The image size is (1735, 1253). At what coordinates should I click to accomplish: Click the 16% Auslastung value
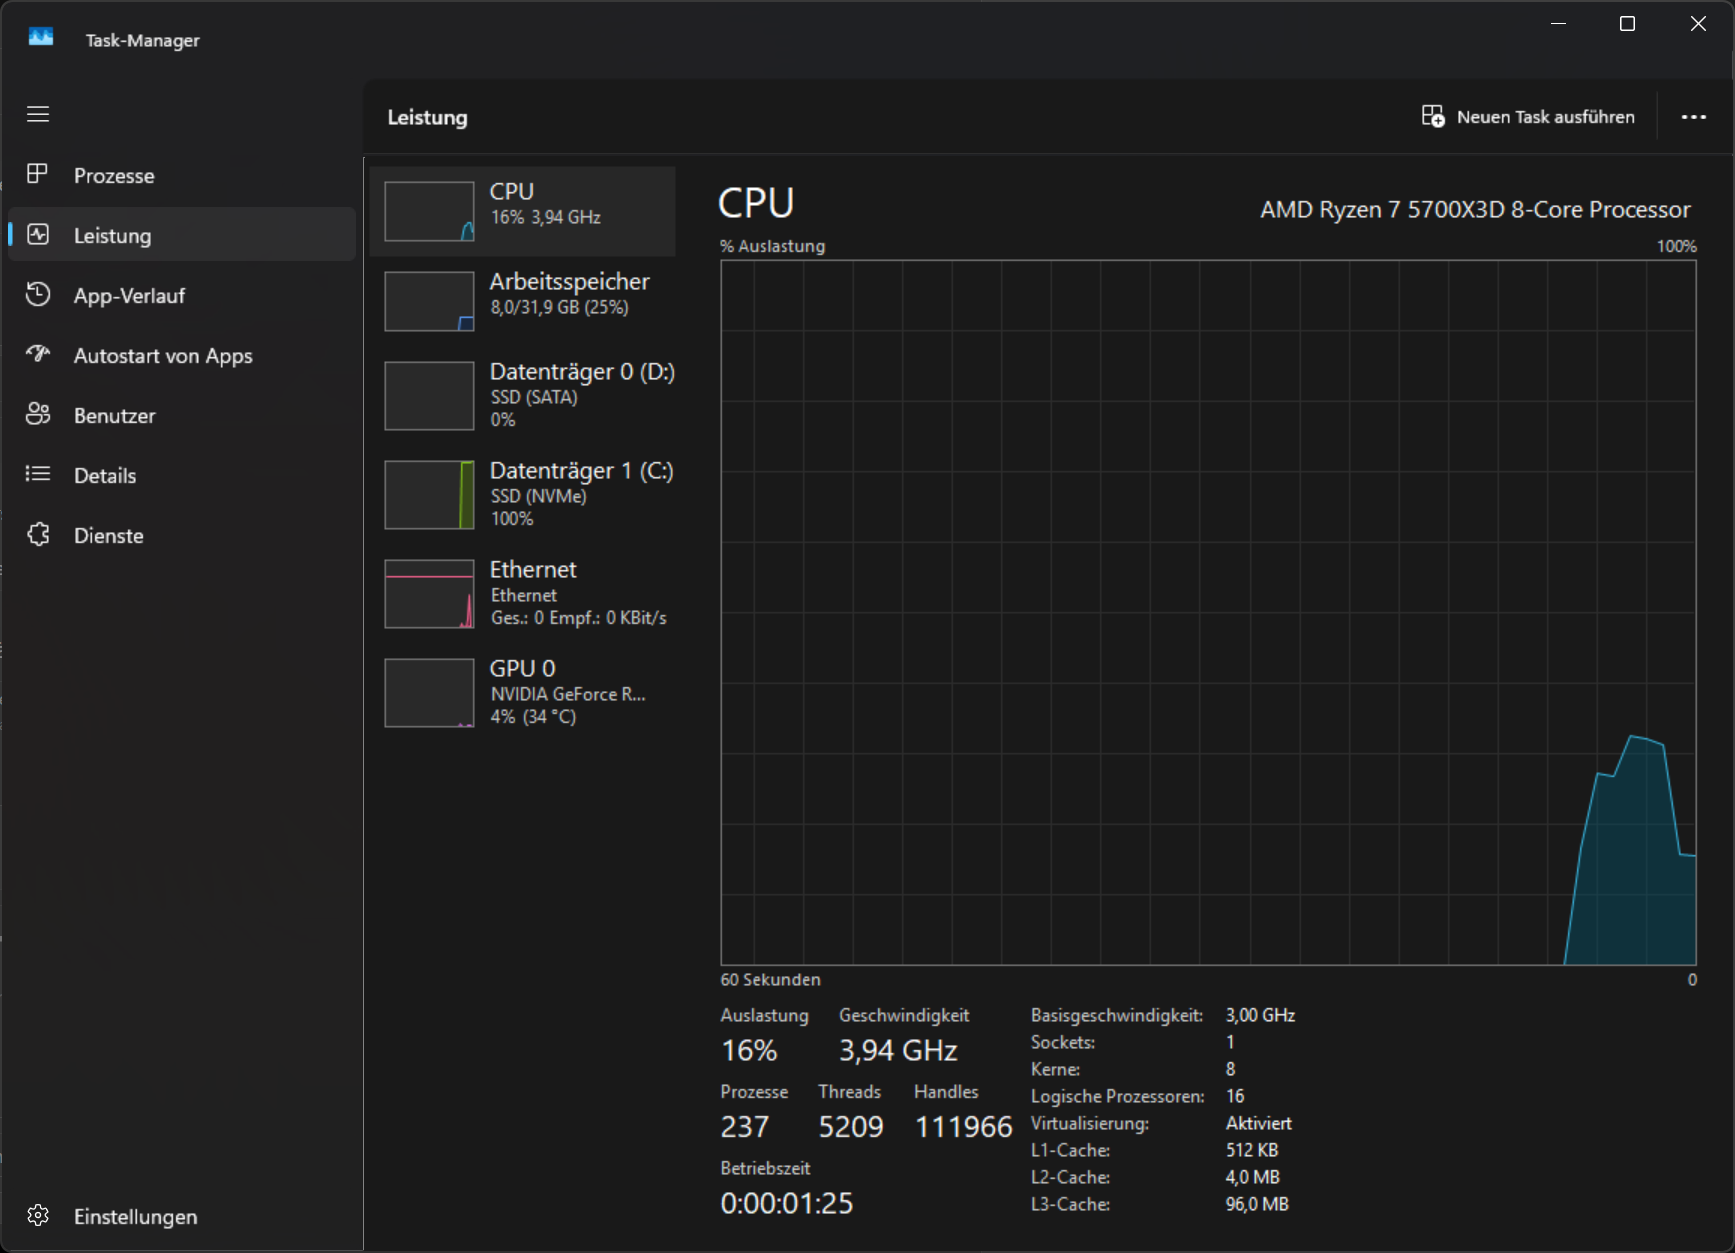(748, 1050)
